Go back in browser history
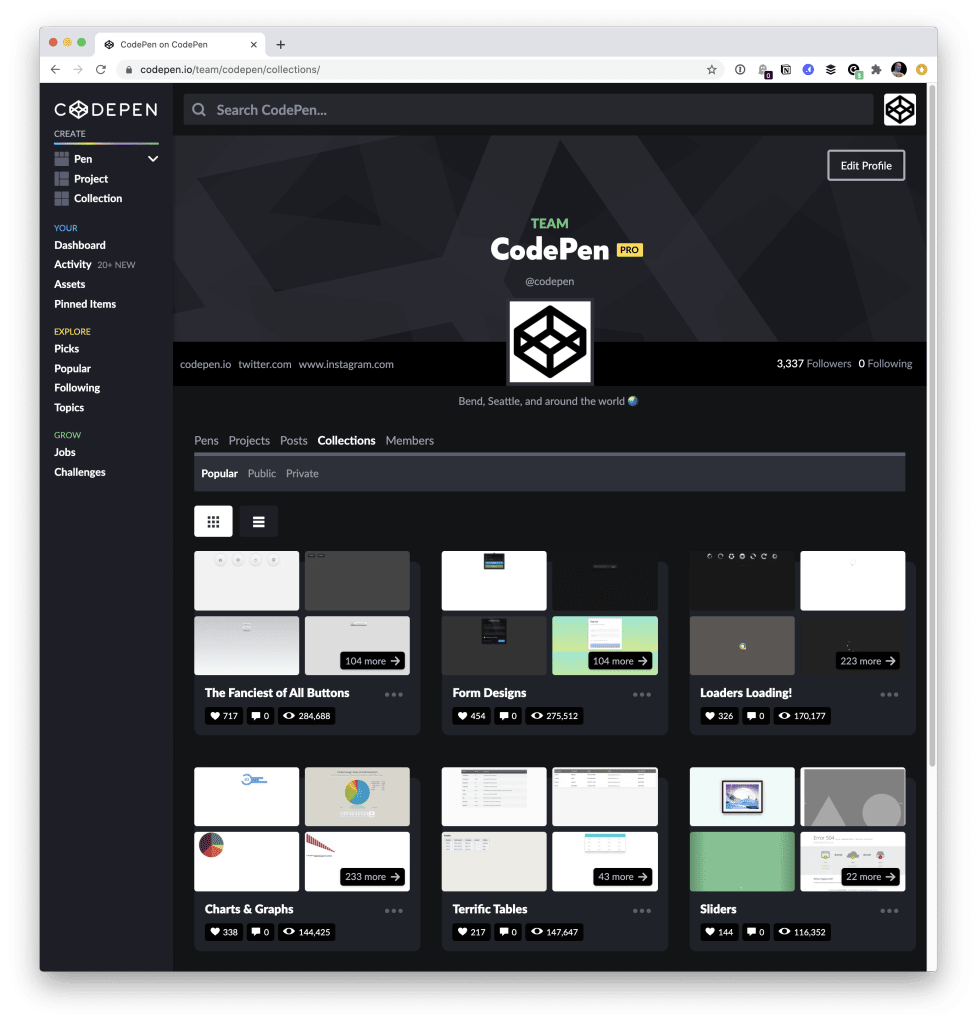977x1024 pixels. pos(55,69)
